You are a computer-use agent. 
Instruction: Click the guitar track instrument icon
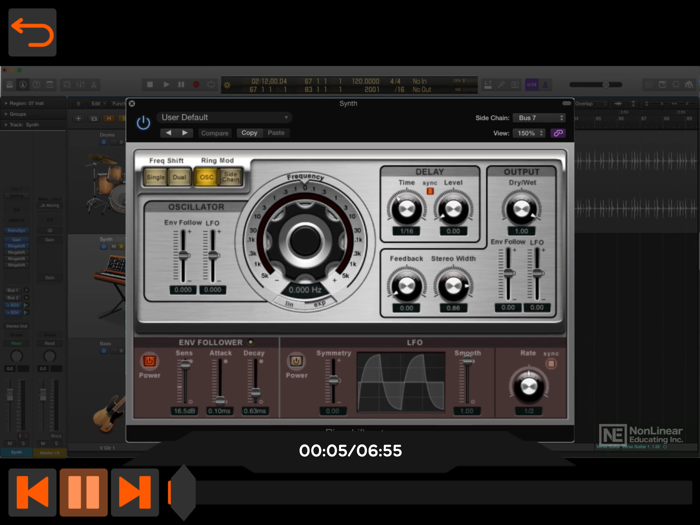coord(108,413)
